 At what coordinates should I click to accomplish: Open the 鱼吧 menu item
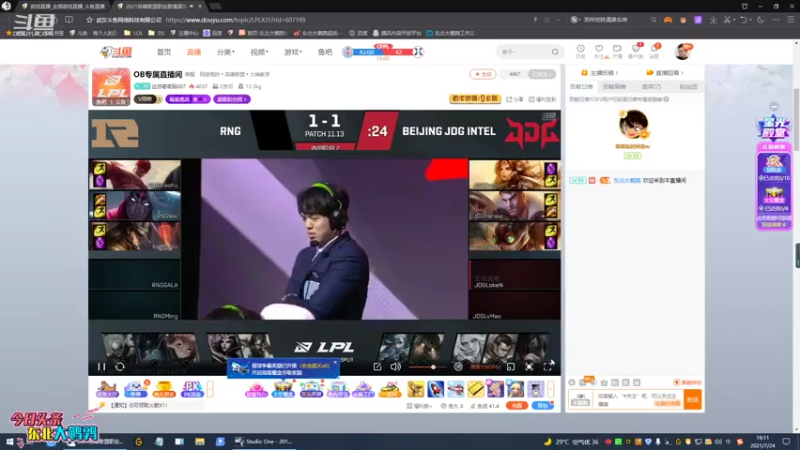coord(325,52)
